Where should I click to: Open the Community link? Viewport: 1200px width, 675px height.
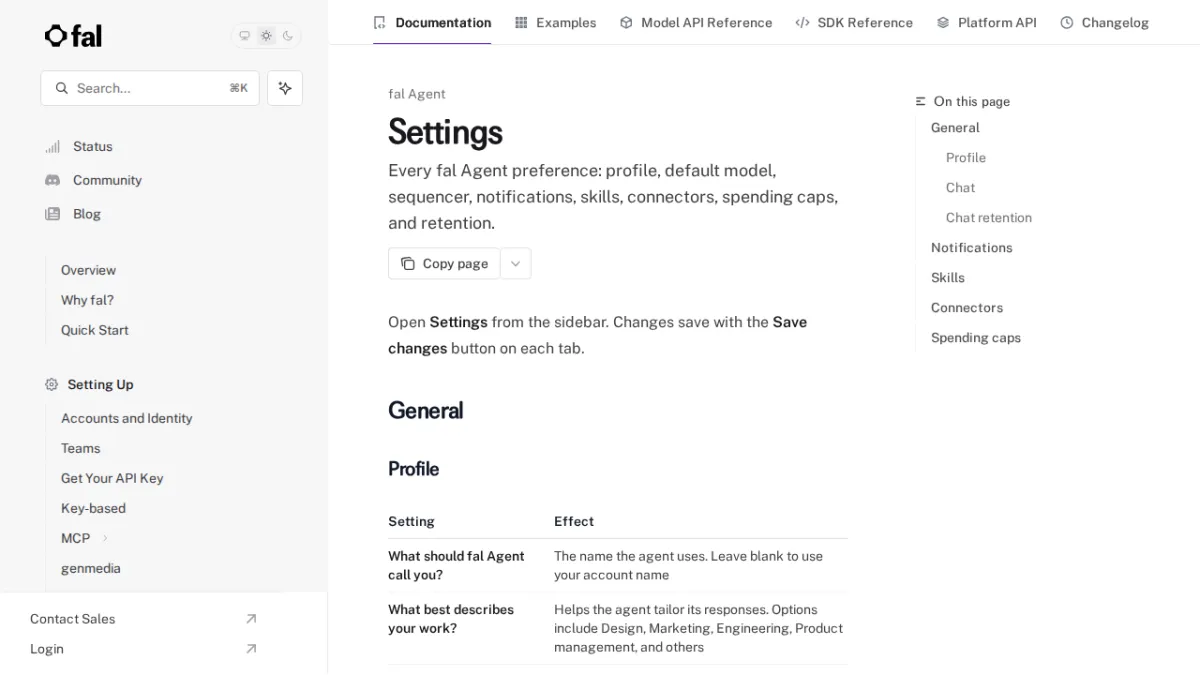107,180
